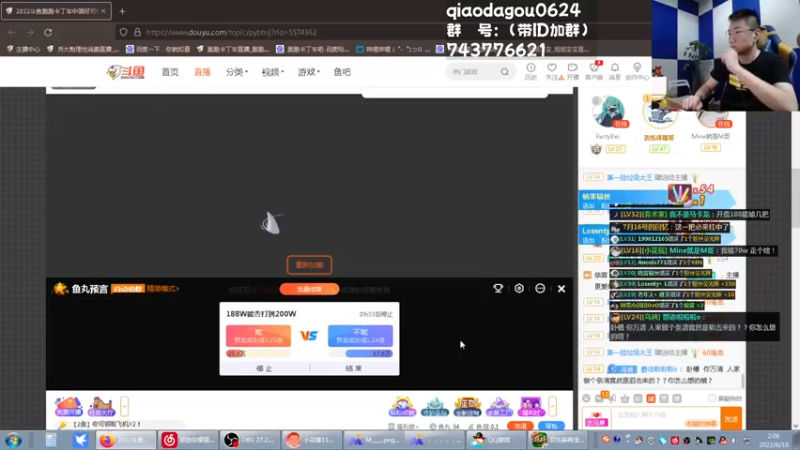
Task: Click volume speaker icon in system tray
Action: 735,440
